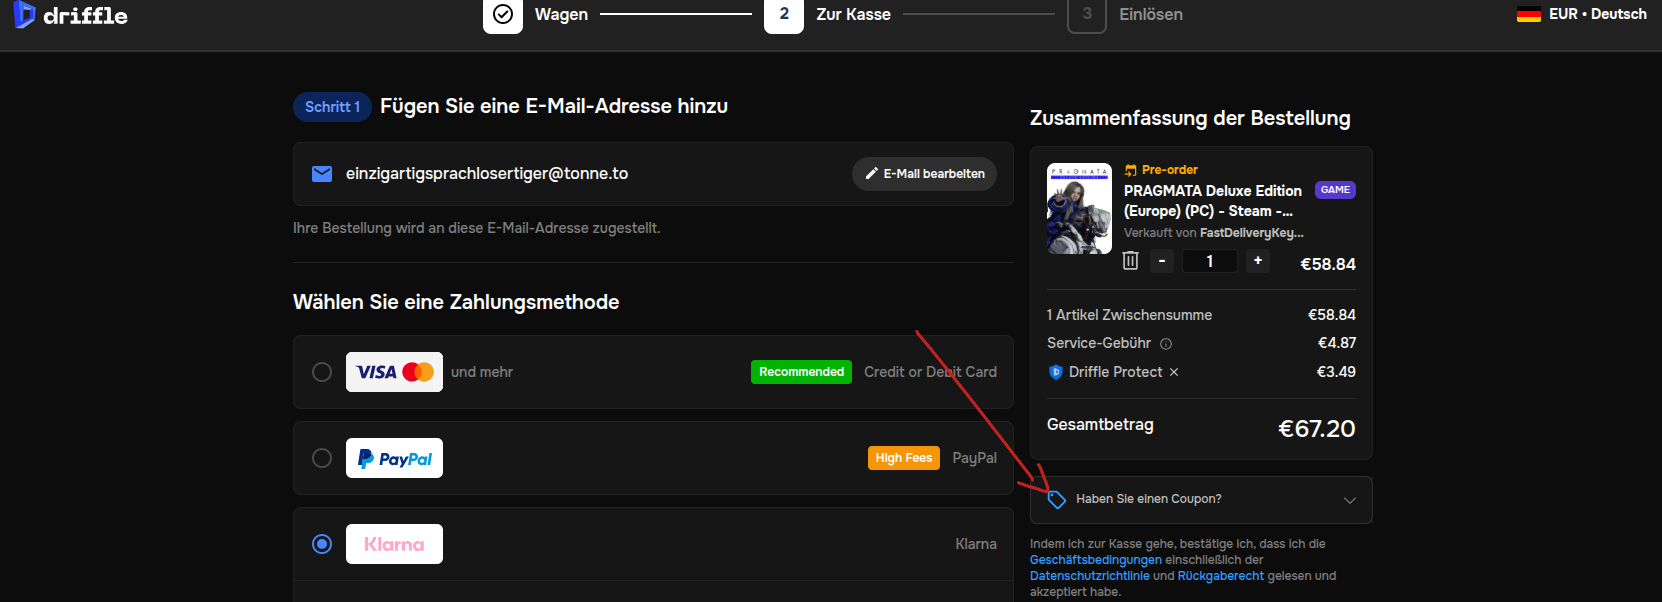
Task: Click the German flag icon
Action: tap(1528, 14)
